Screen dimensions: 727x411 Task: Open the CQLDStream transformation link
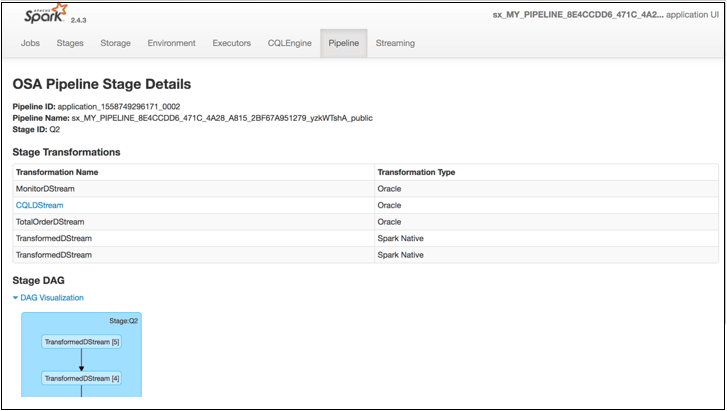point(39,205)
